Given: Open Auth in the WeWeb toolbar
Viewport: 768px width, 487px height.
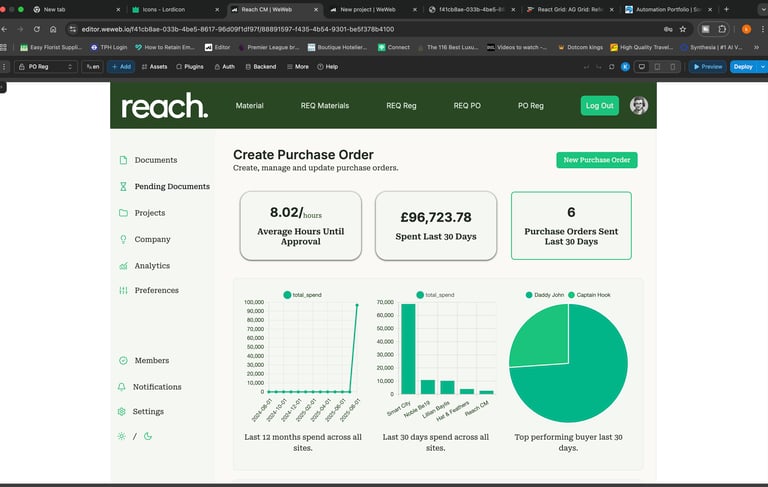Looking at the screenshot, I should point(224,67).
